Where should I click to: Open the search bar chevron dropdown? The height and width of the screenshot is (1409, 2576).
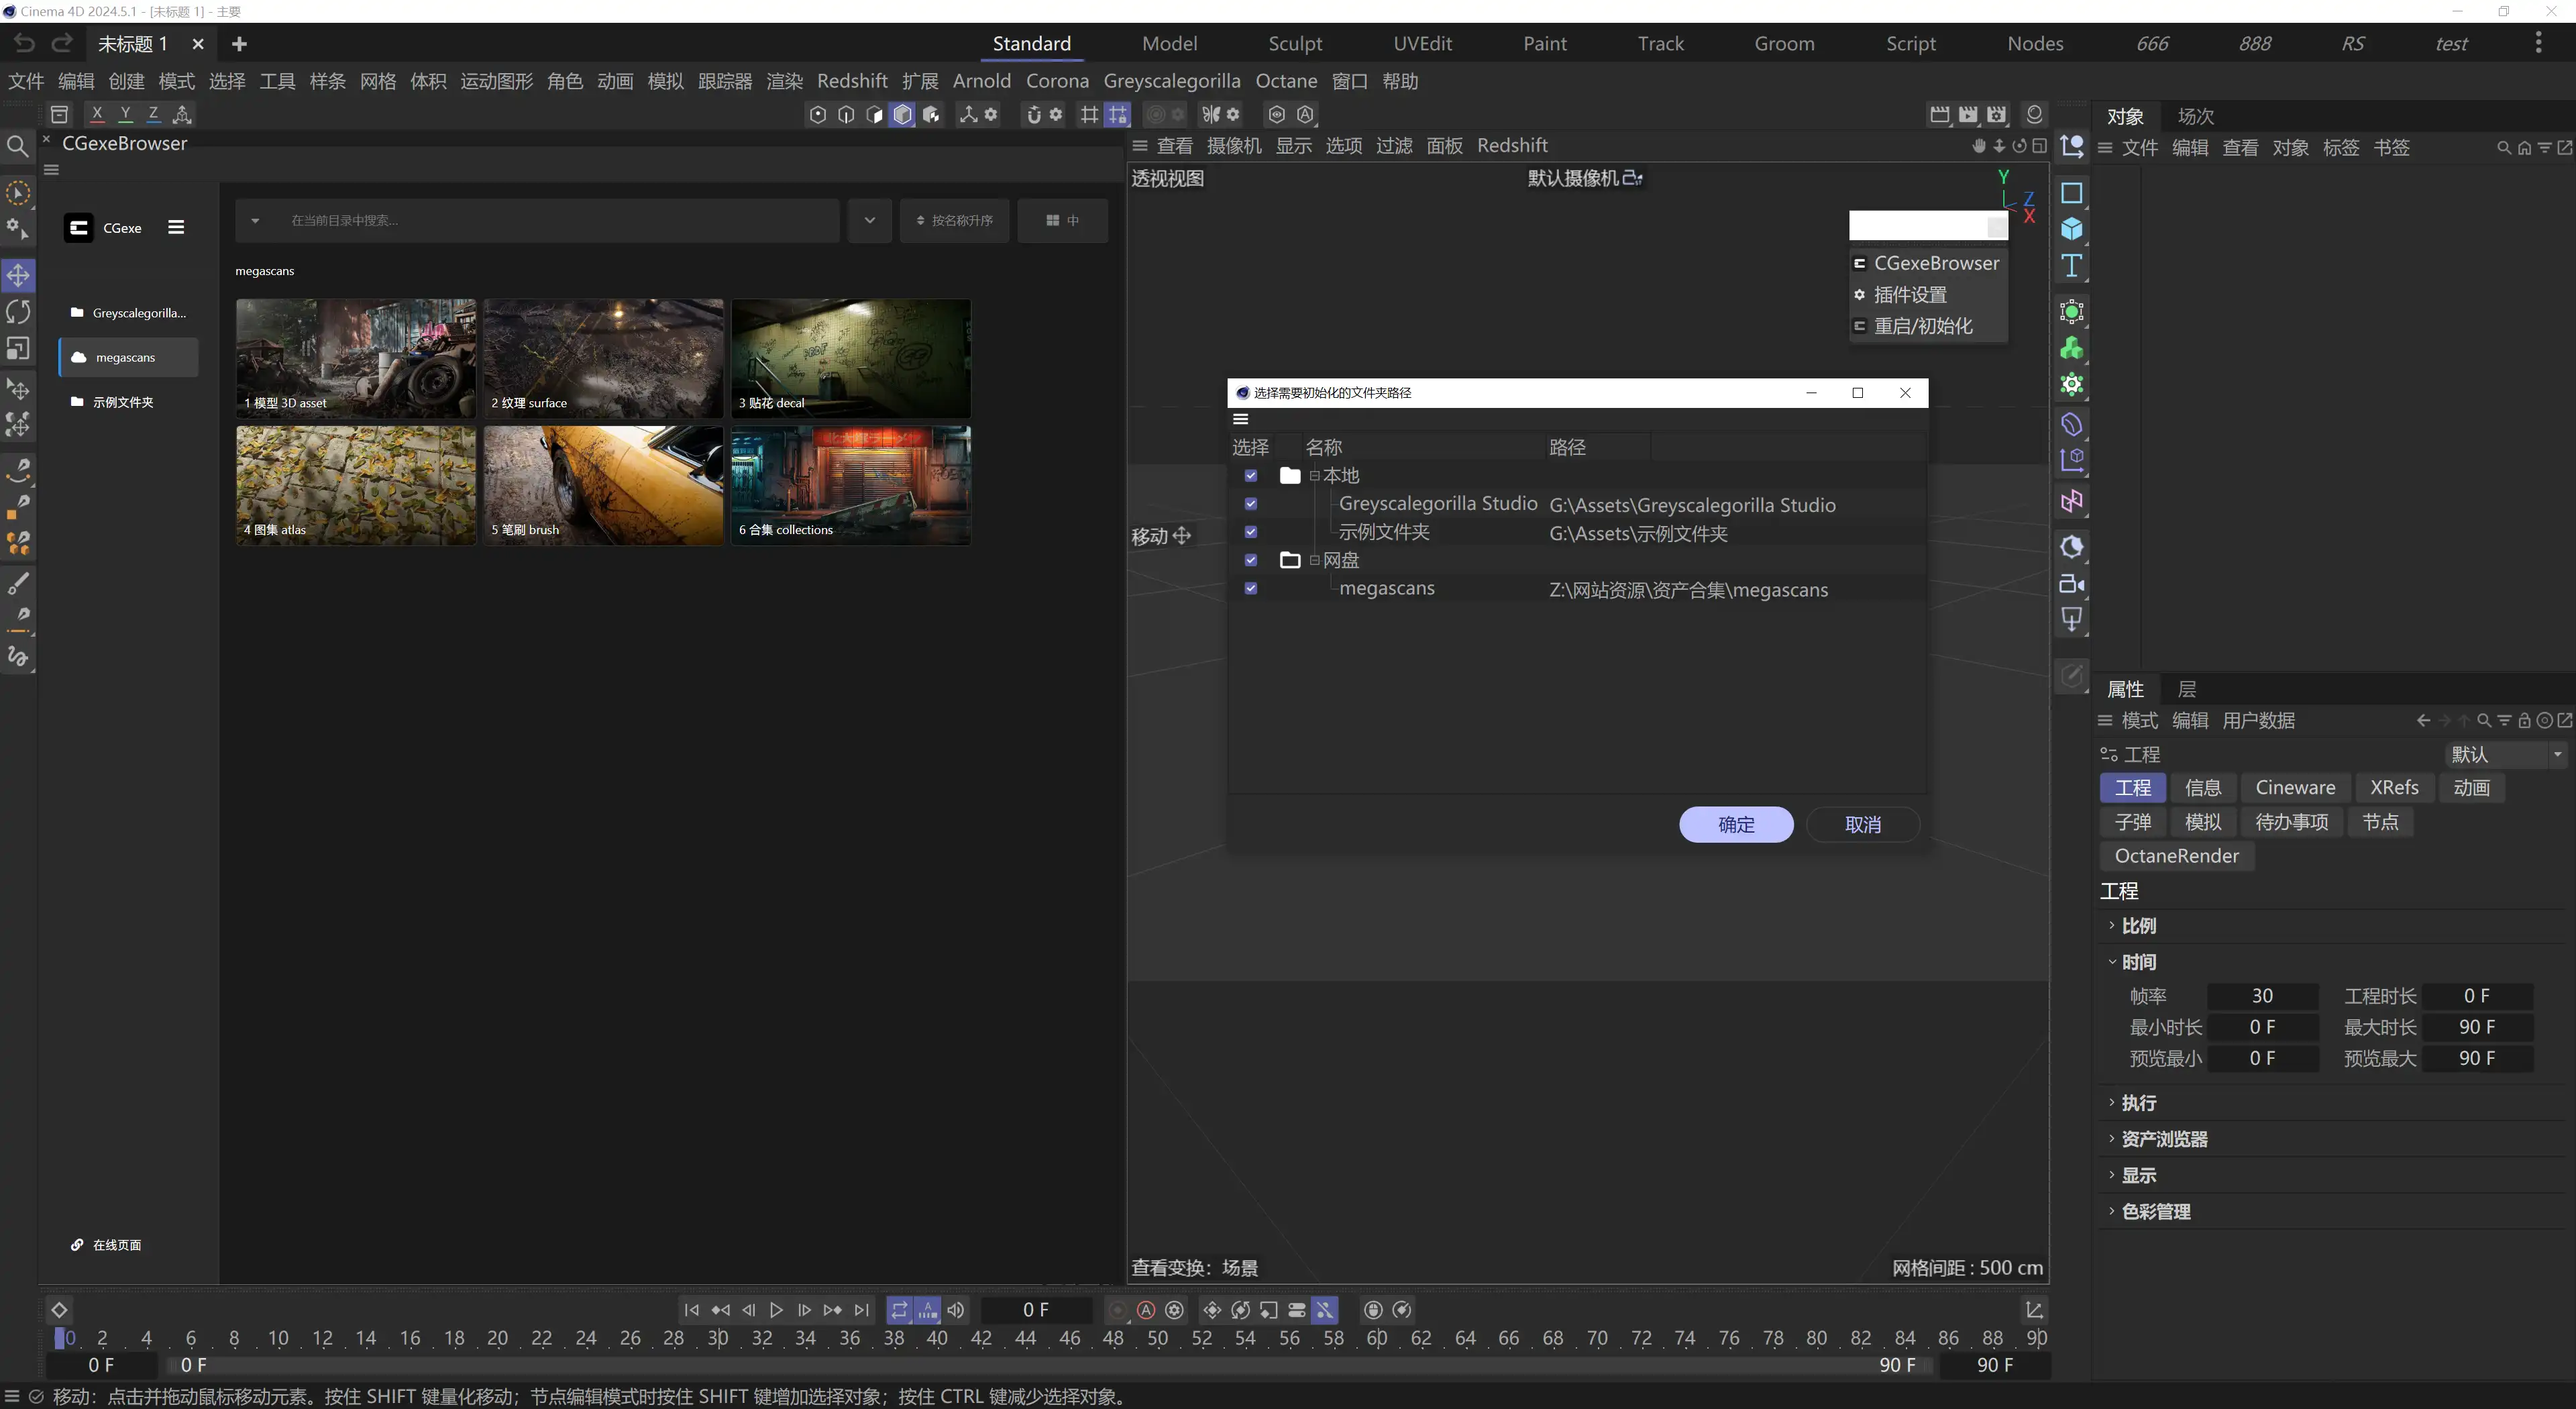point(869,220)
